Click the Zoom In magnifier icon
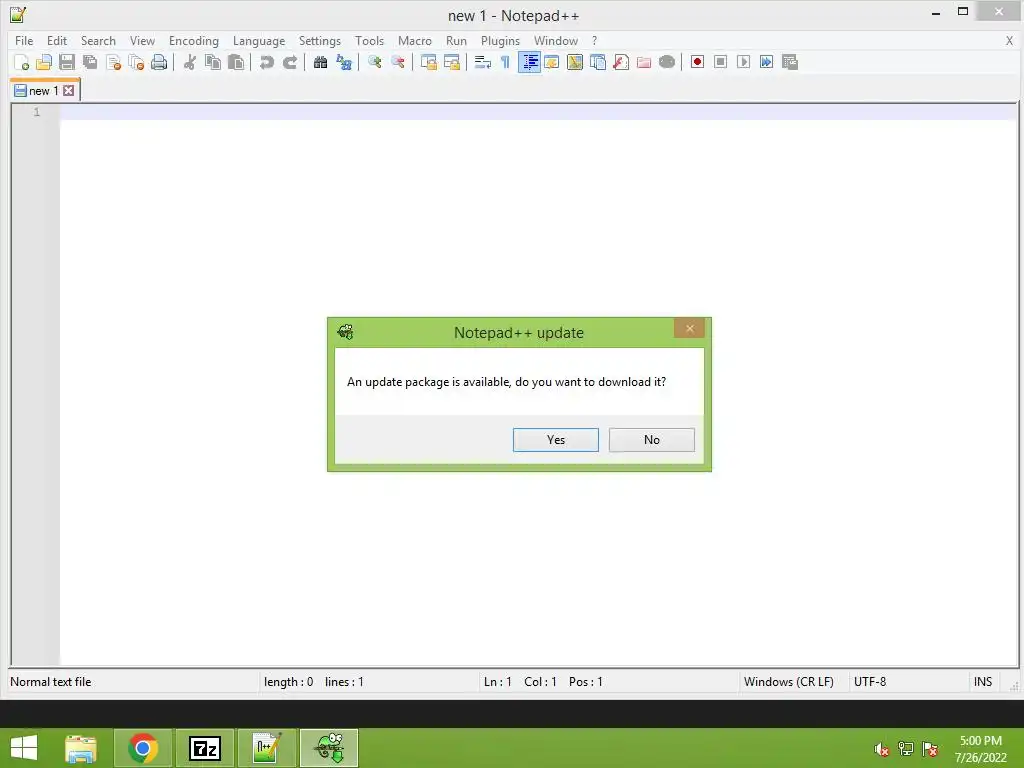This screenshot has width=1024, height=768. point(375,62)
